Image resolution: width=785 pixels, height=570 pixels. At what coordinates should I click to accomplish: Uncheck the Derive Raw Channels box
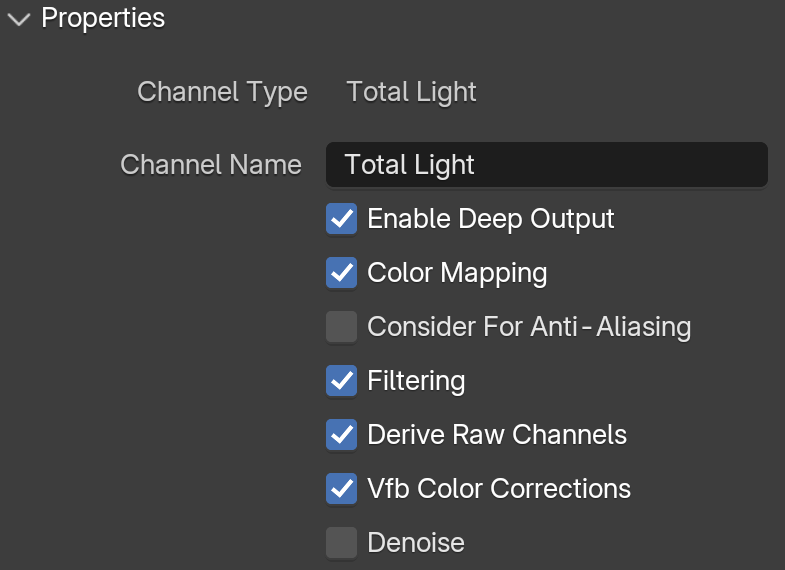coord(341,435)
